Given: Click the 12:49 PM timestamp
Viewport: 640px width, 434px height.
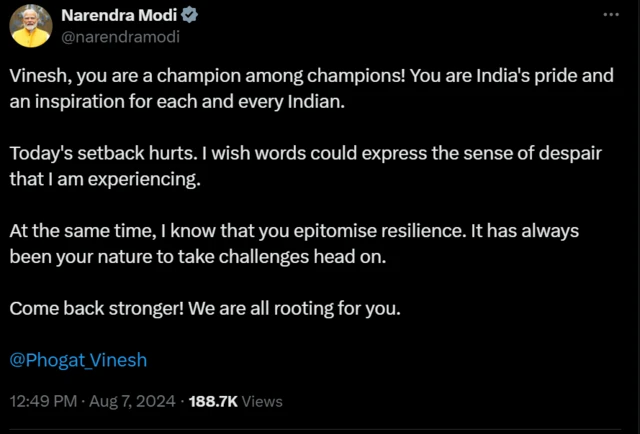Looking at the screenshot, I should click(42, 401).
